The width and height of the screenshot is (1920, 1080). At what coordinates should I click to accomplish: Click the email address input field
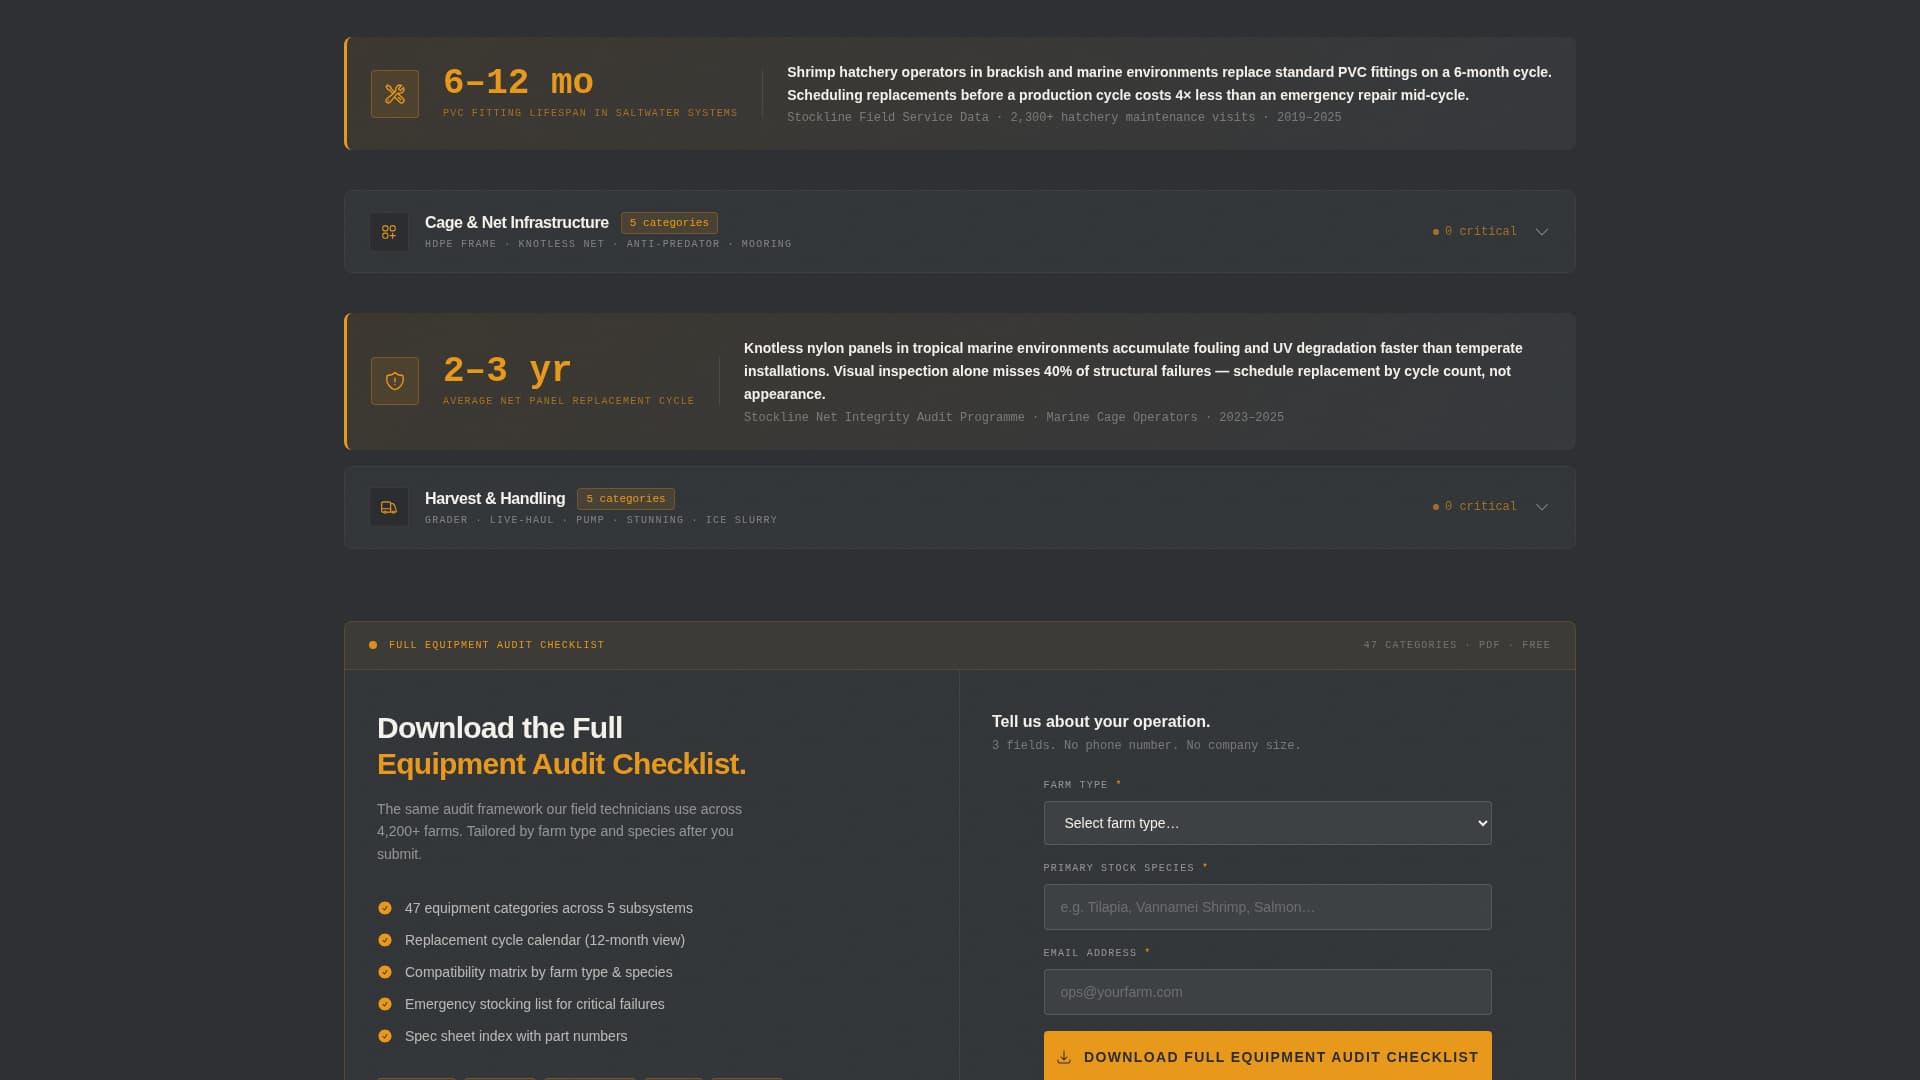(1266, 991)
